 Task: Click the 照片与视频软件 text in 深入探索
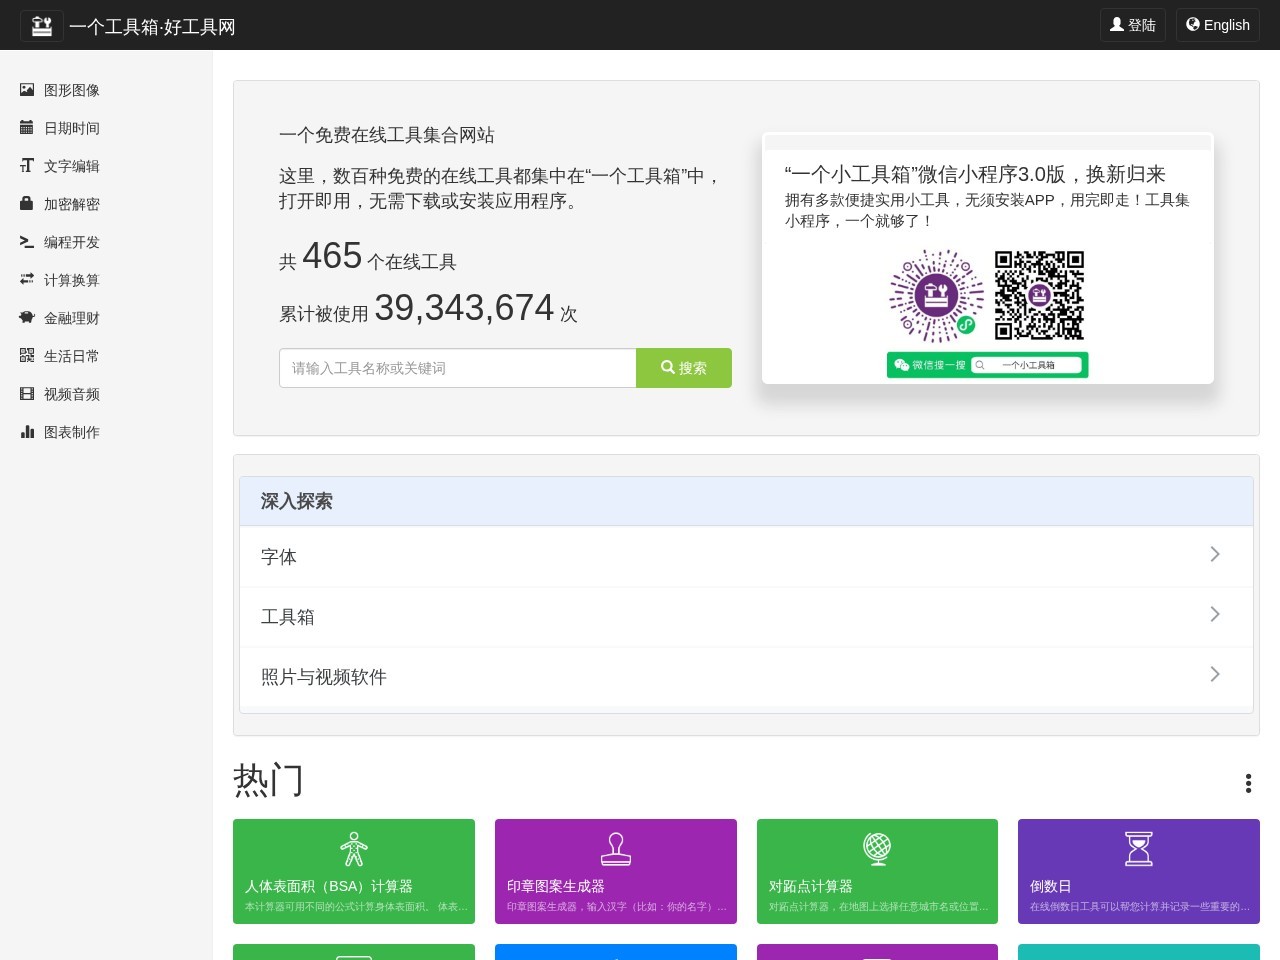point(324,677)
